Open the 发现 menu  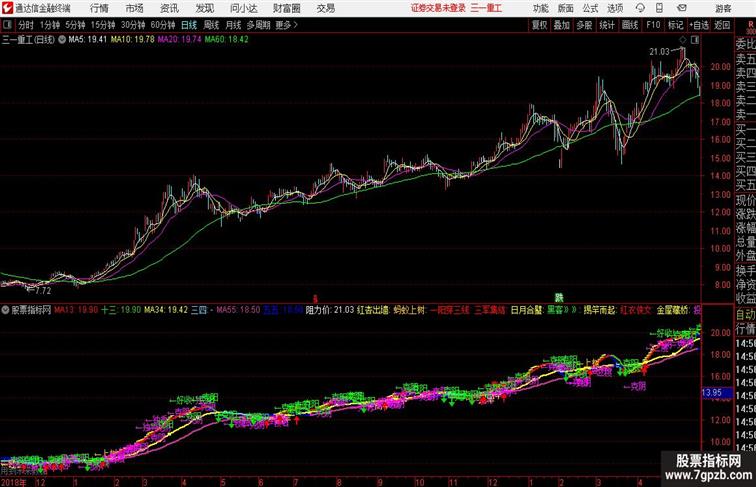tap(205, 8)
